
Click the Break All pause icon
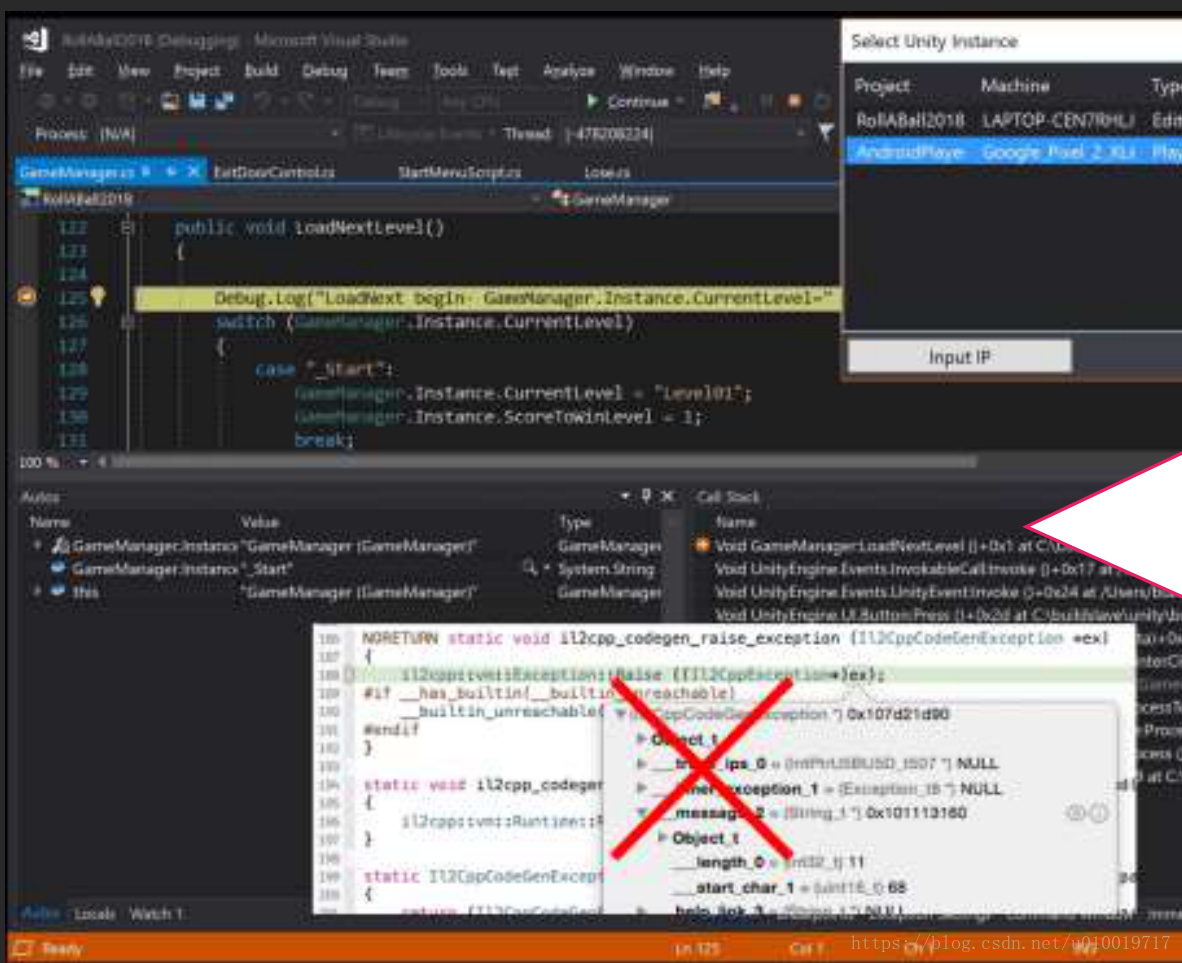click(x=766, y=101)
